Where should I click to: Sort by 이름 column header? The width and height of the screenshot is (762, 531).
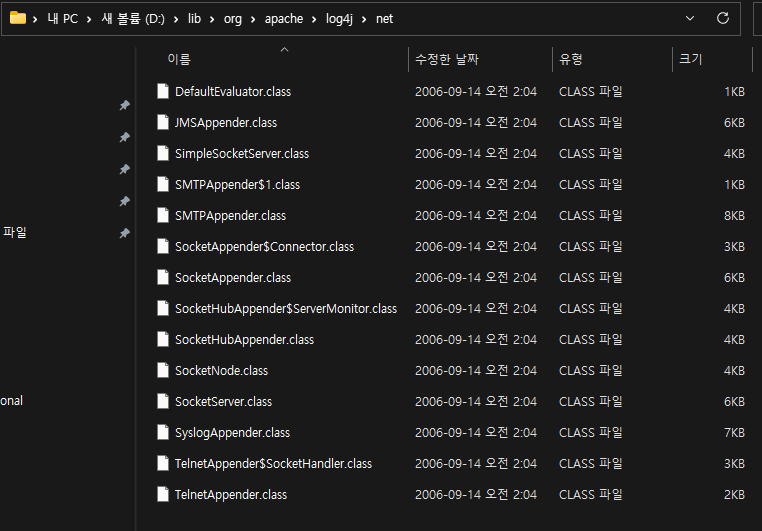point(179,59)
